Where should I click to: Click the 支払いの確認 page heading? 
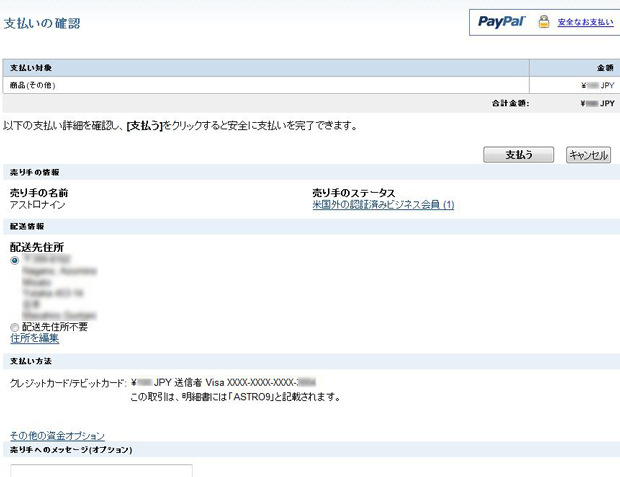[42, 23]
